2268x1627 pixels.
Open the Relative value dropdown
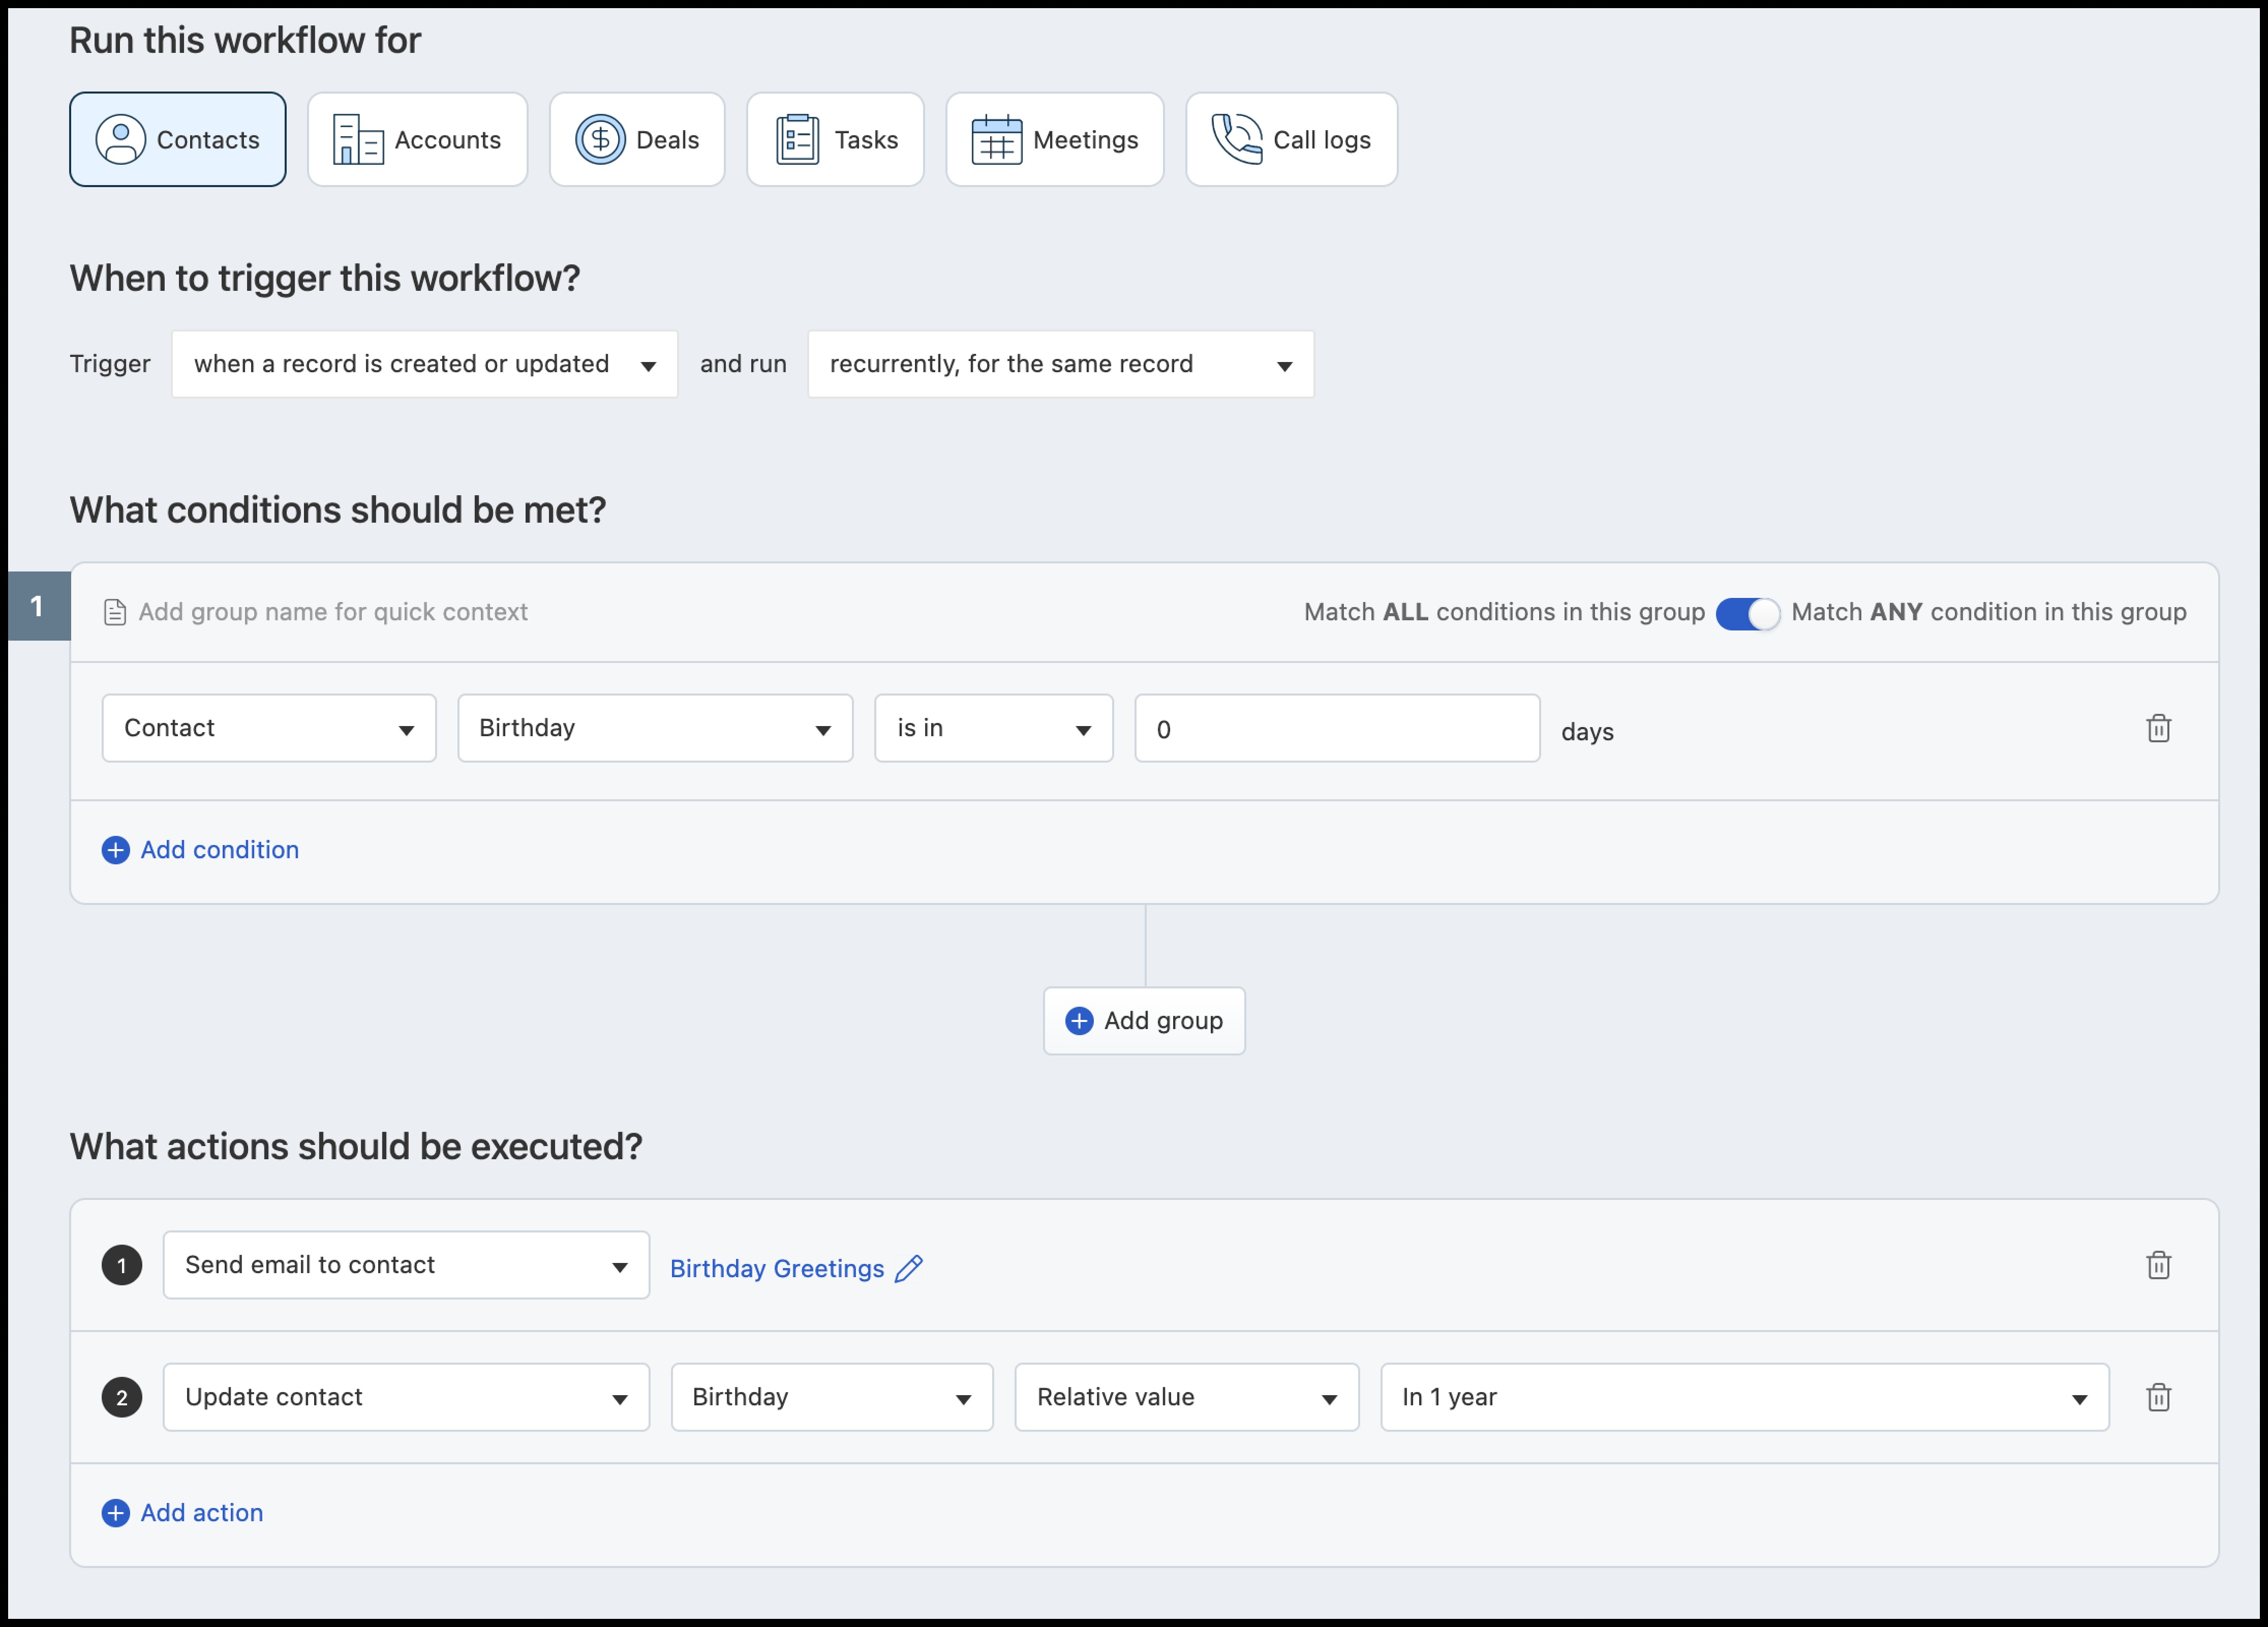pyautogui.click(x=1186, y=1397)
